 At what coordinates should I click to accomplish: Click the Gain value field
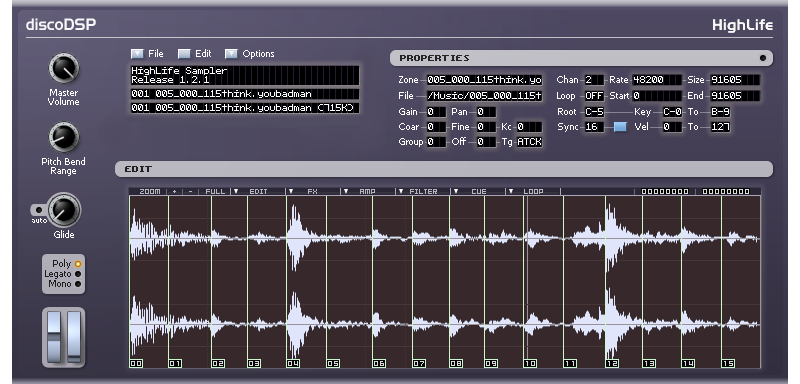tap(436, 112)
